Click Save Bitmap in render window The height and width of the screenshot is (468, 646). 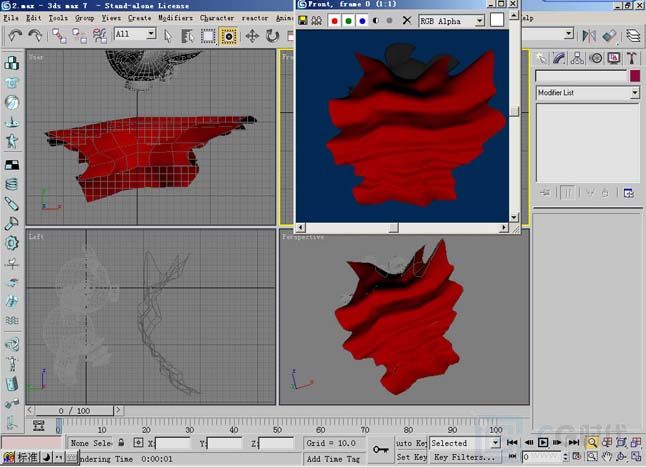[x=303, y=20]
